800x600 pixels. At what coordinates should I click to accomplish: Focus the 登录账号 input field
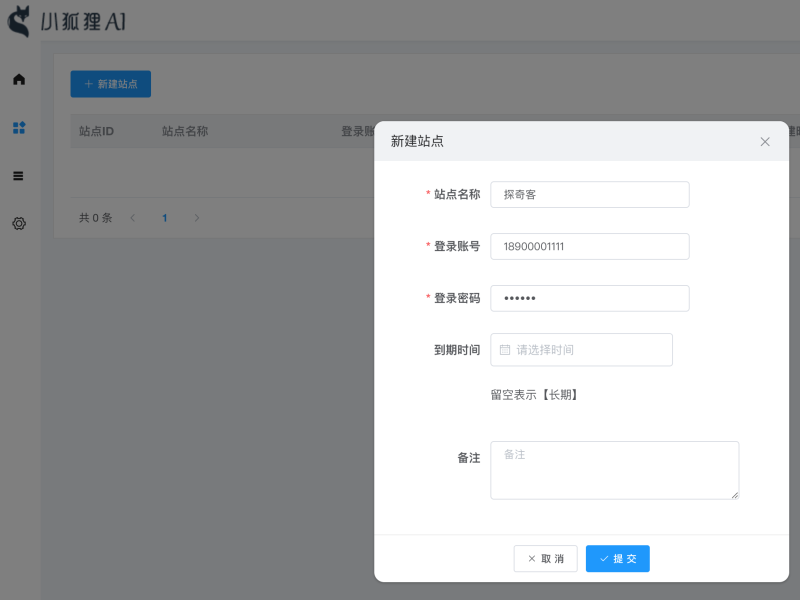(590, 246)
